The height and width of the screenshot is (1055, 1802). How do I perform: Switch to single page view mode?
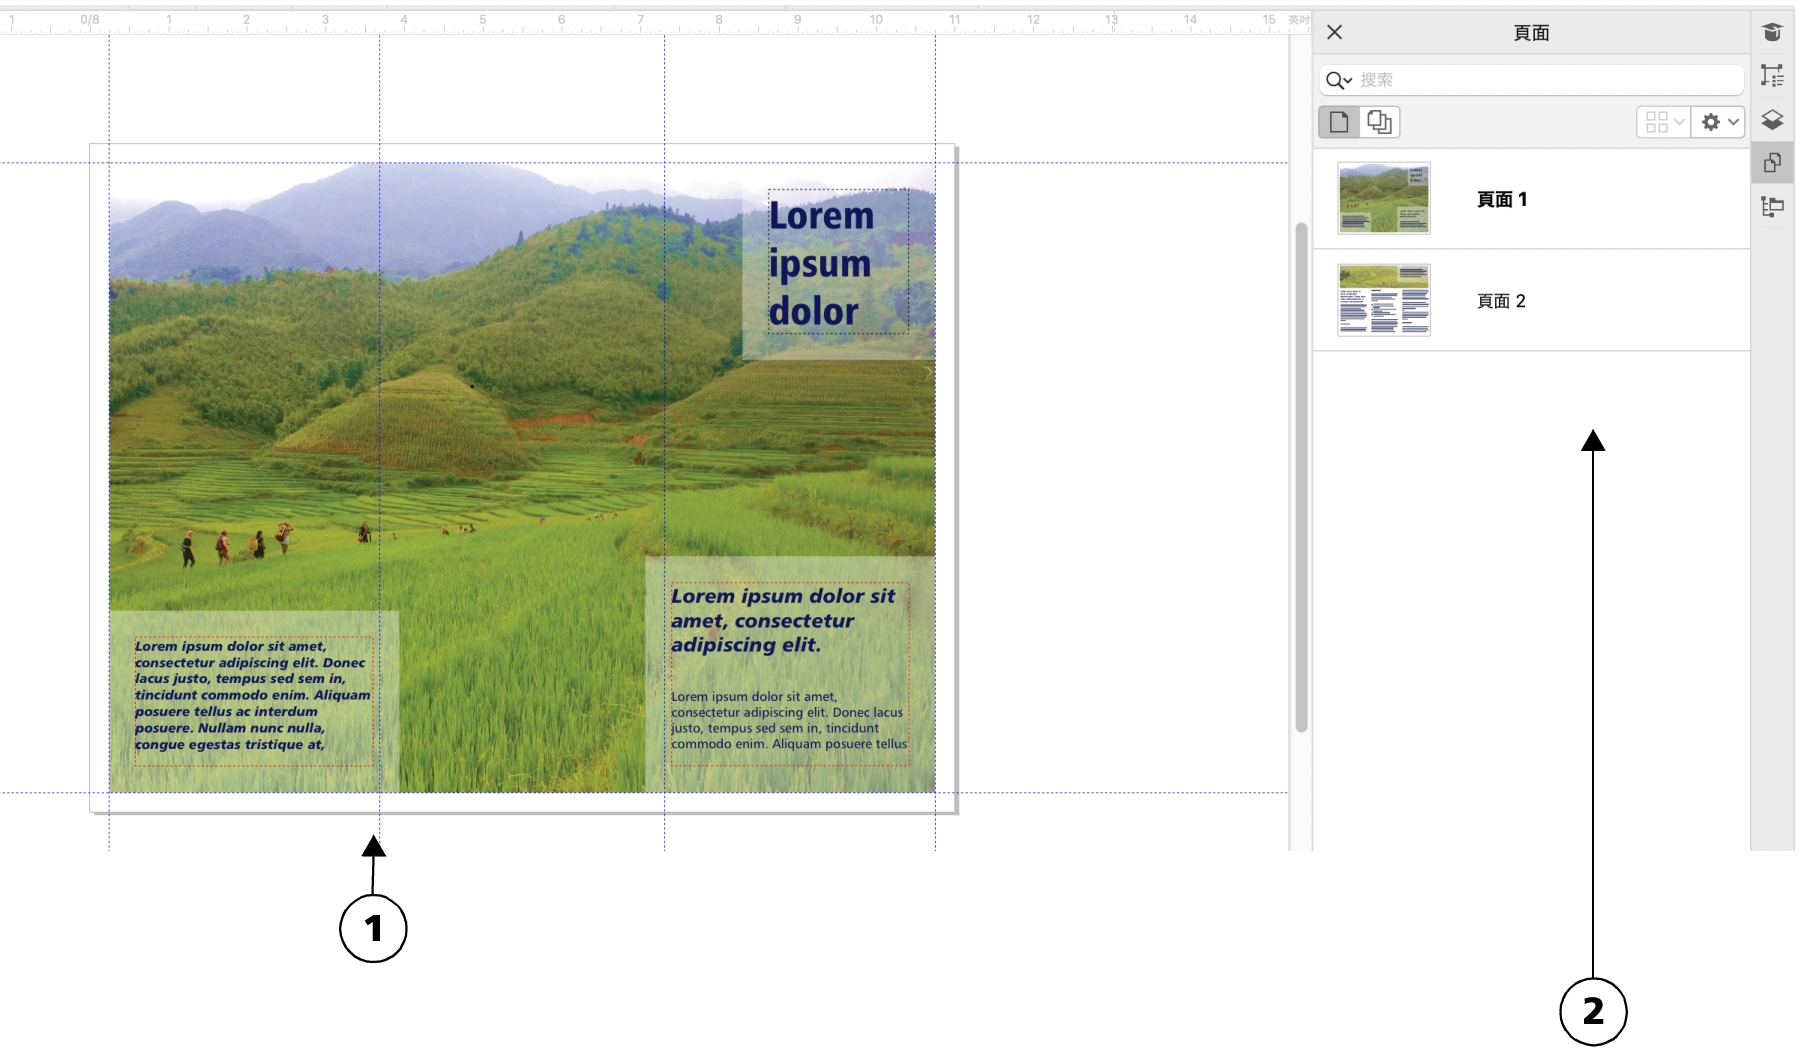1339,122
